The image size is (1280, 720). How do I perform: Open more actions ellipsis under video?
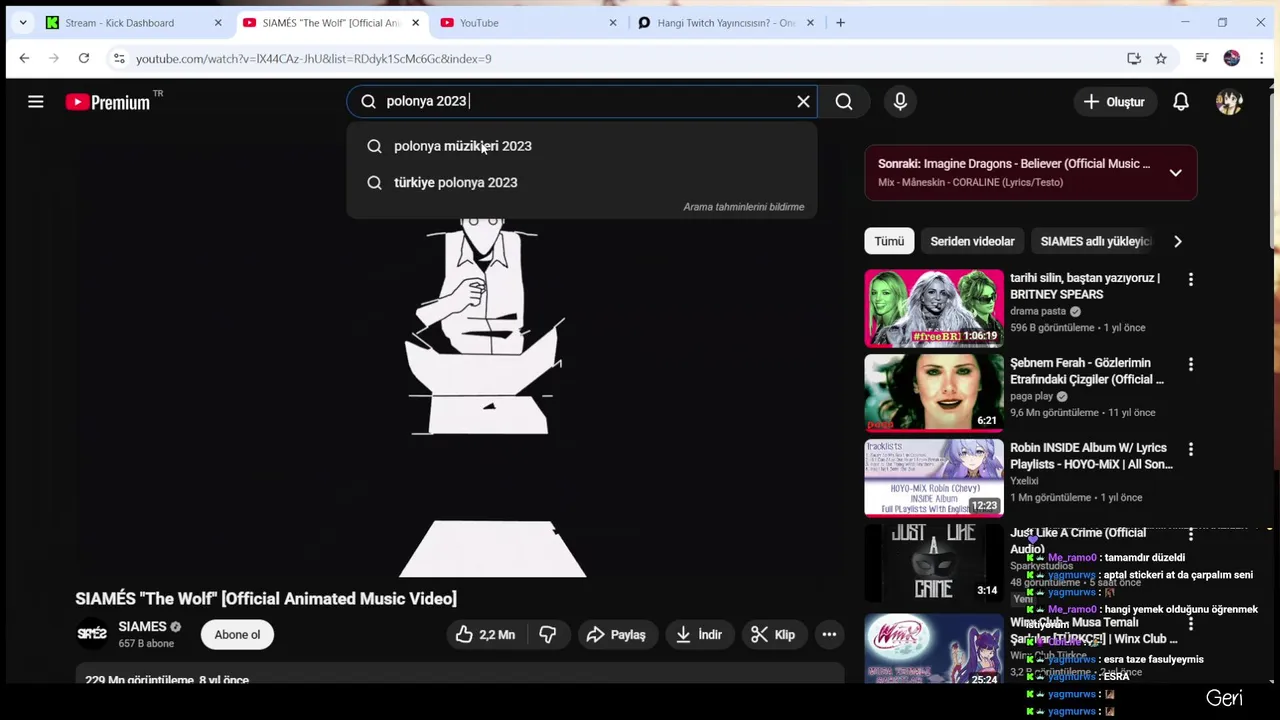[x=829, y=634]
